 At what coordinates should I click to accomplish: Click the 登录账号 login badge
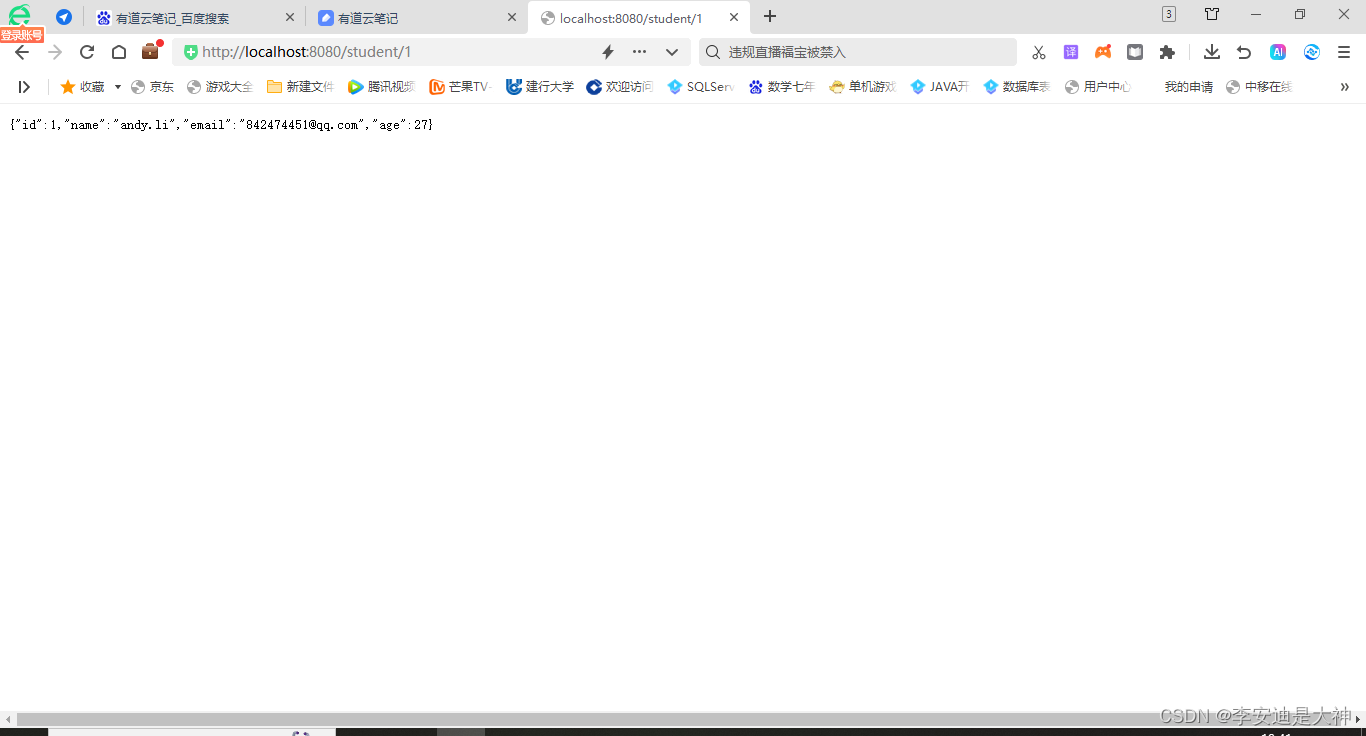coord(22,35)
